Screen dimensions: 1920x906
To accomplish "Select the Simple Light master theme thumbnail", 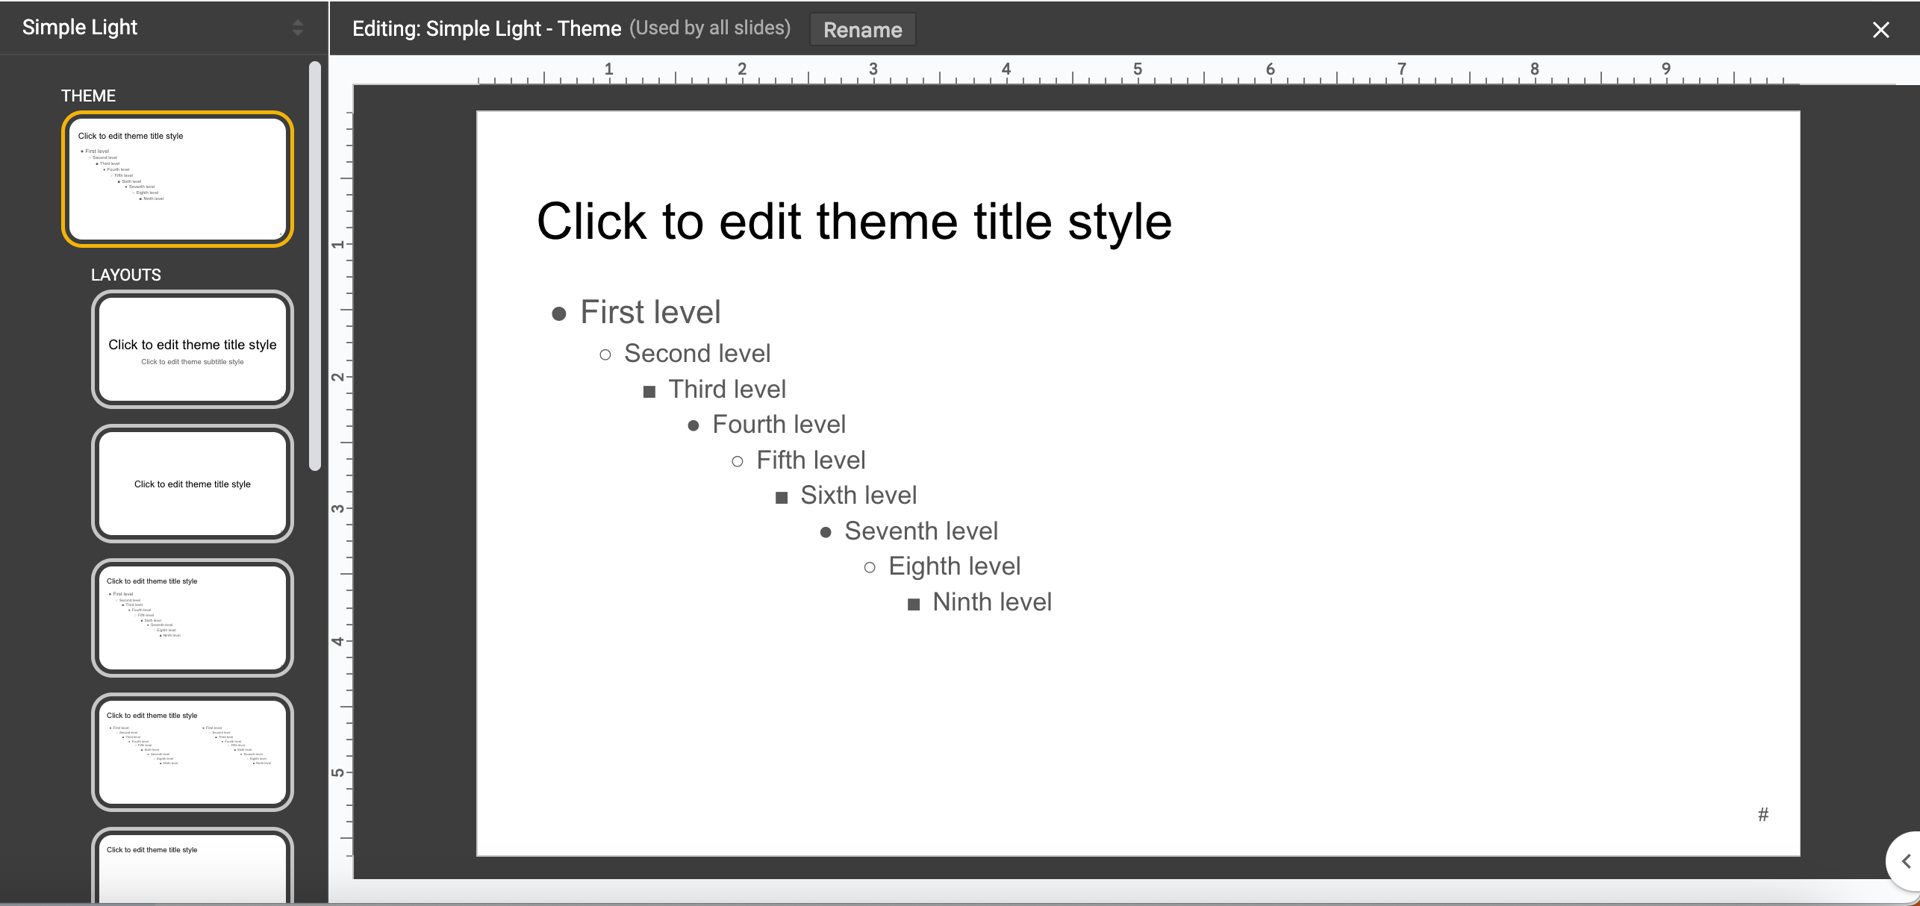I will (178, 180).
